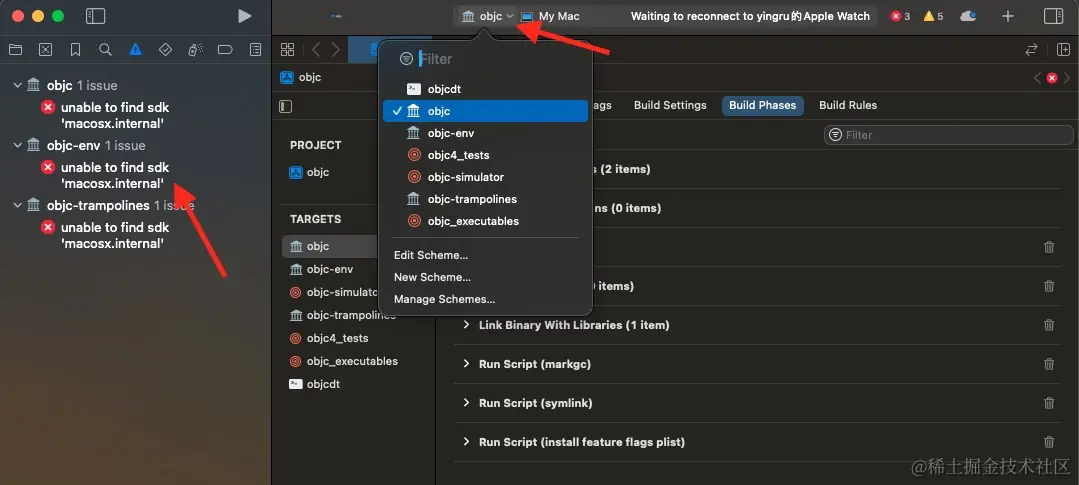The width and height of the screenshot is (1079, 485).
Task: Open the Debug navigator icon
Action: coord(195,50)
